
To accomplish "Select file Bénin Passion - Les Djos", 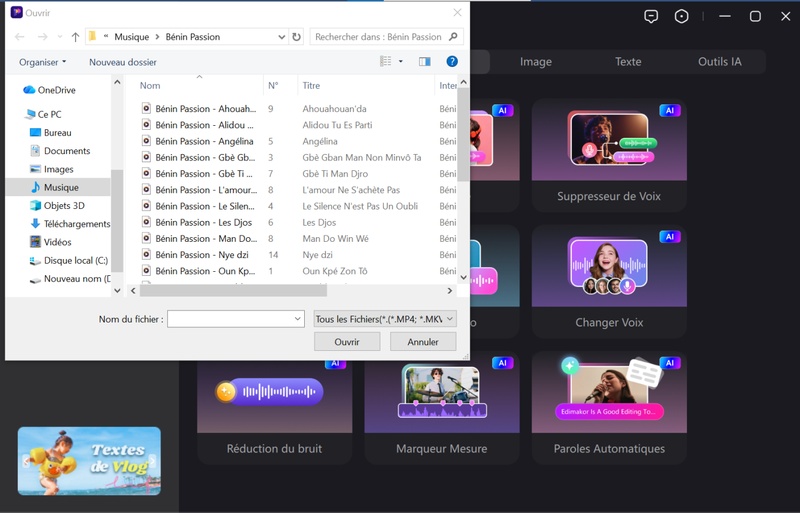I will coord(198,223).
